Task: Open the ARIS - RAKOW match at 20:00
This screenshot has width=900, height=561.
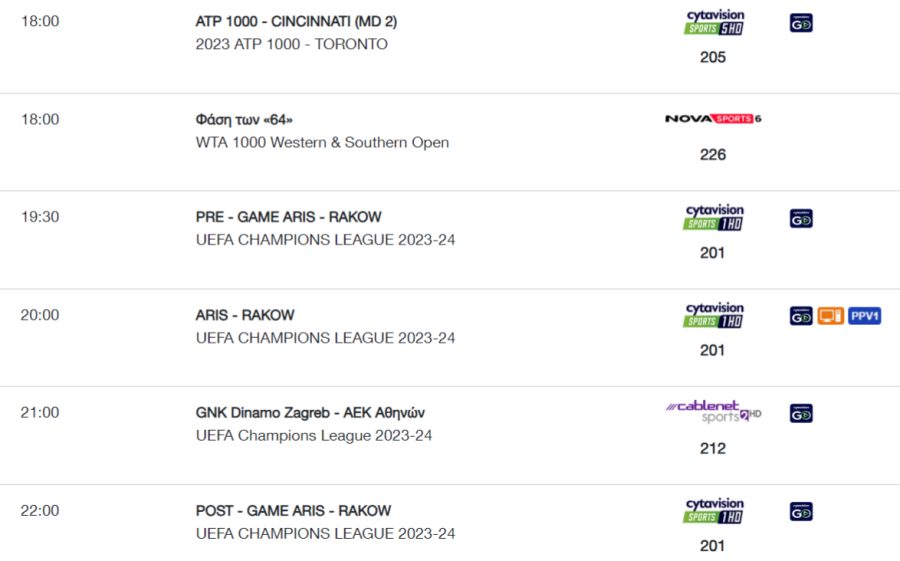Action: click(x=245, y=315)
